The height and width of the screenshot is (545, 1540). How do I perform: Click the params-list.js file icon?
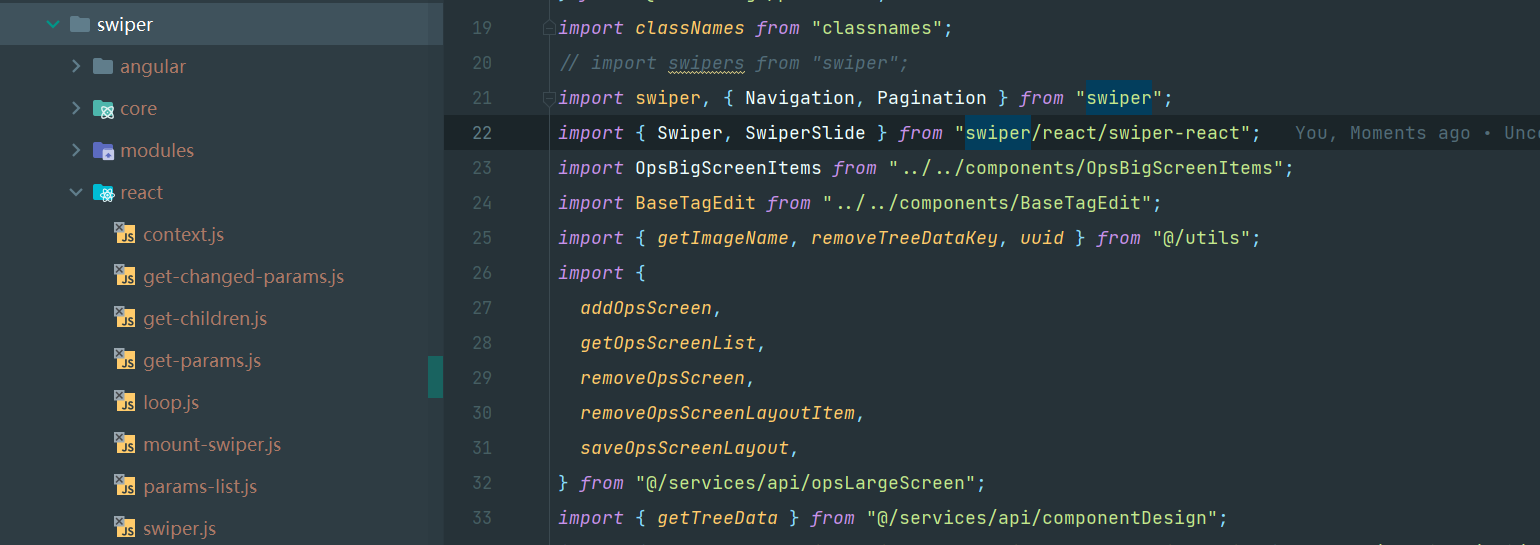(x=125, y=486)
